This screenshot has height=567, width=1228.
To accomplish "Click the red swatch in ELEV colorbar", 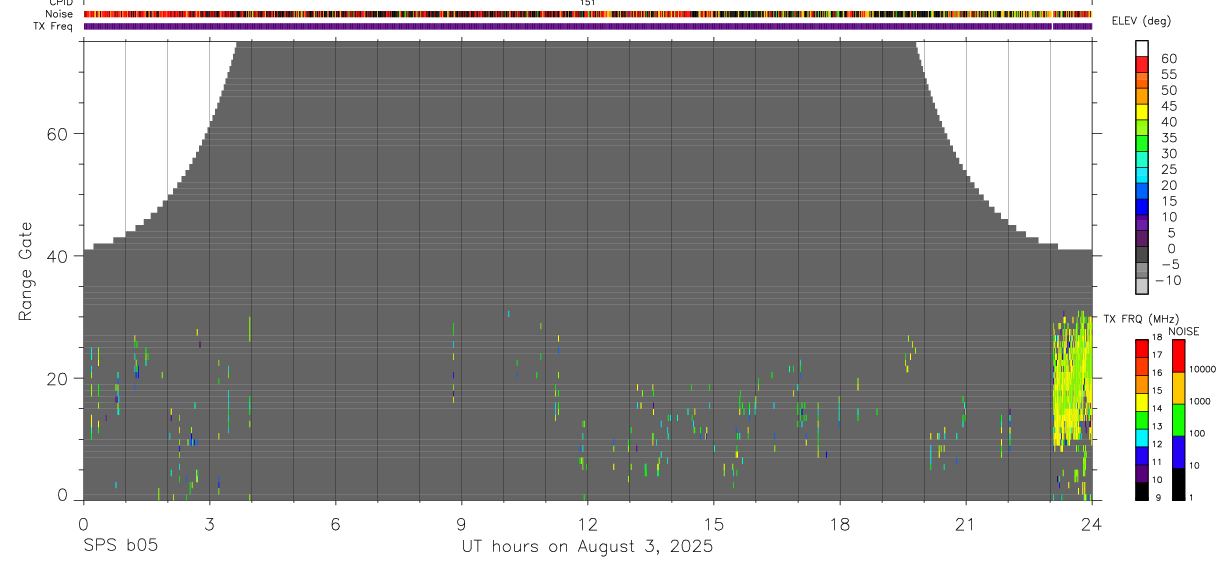I will [x=1142, y=64].
